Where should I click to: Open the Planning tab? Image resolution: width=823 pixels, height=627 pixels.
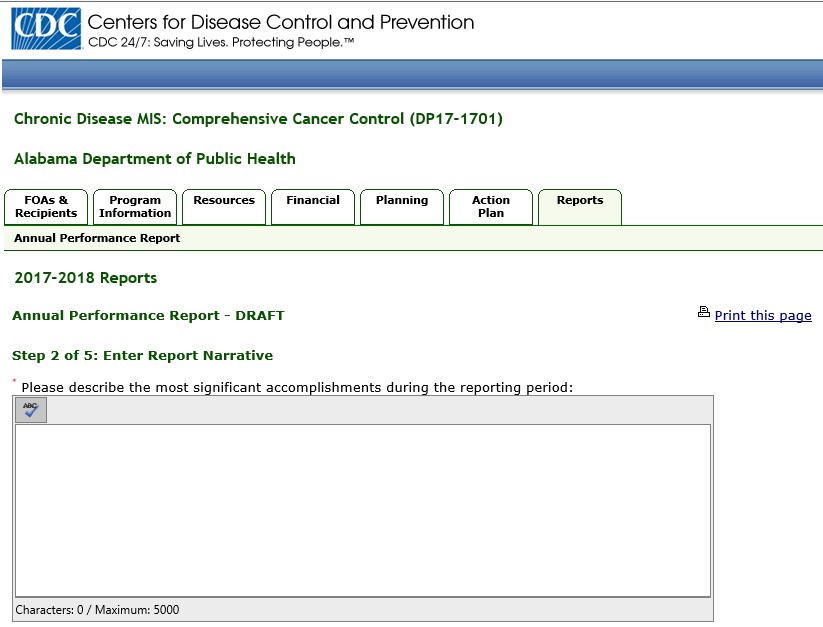402,201
